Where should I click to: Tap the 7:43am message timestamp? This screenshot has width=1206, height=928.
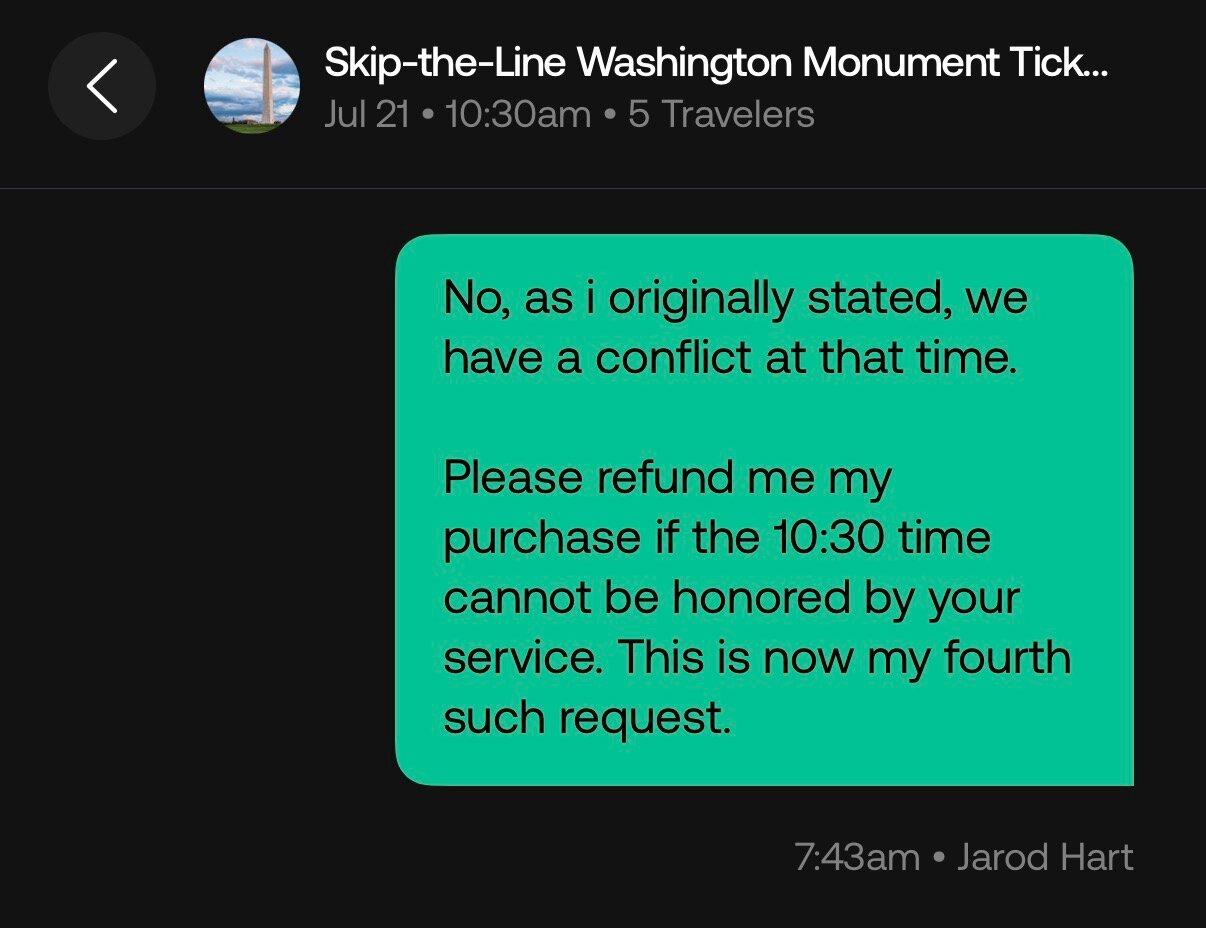(857, 857)
